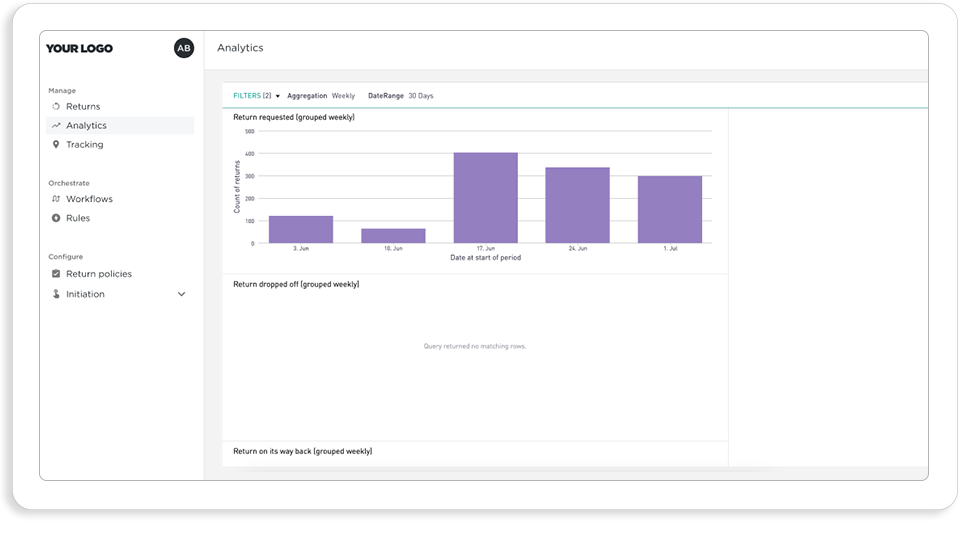Change the DateRange 30 Days filter
The image size is (960, 540).
(400, 96)
